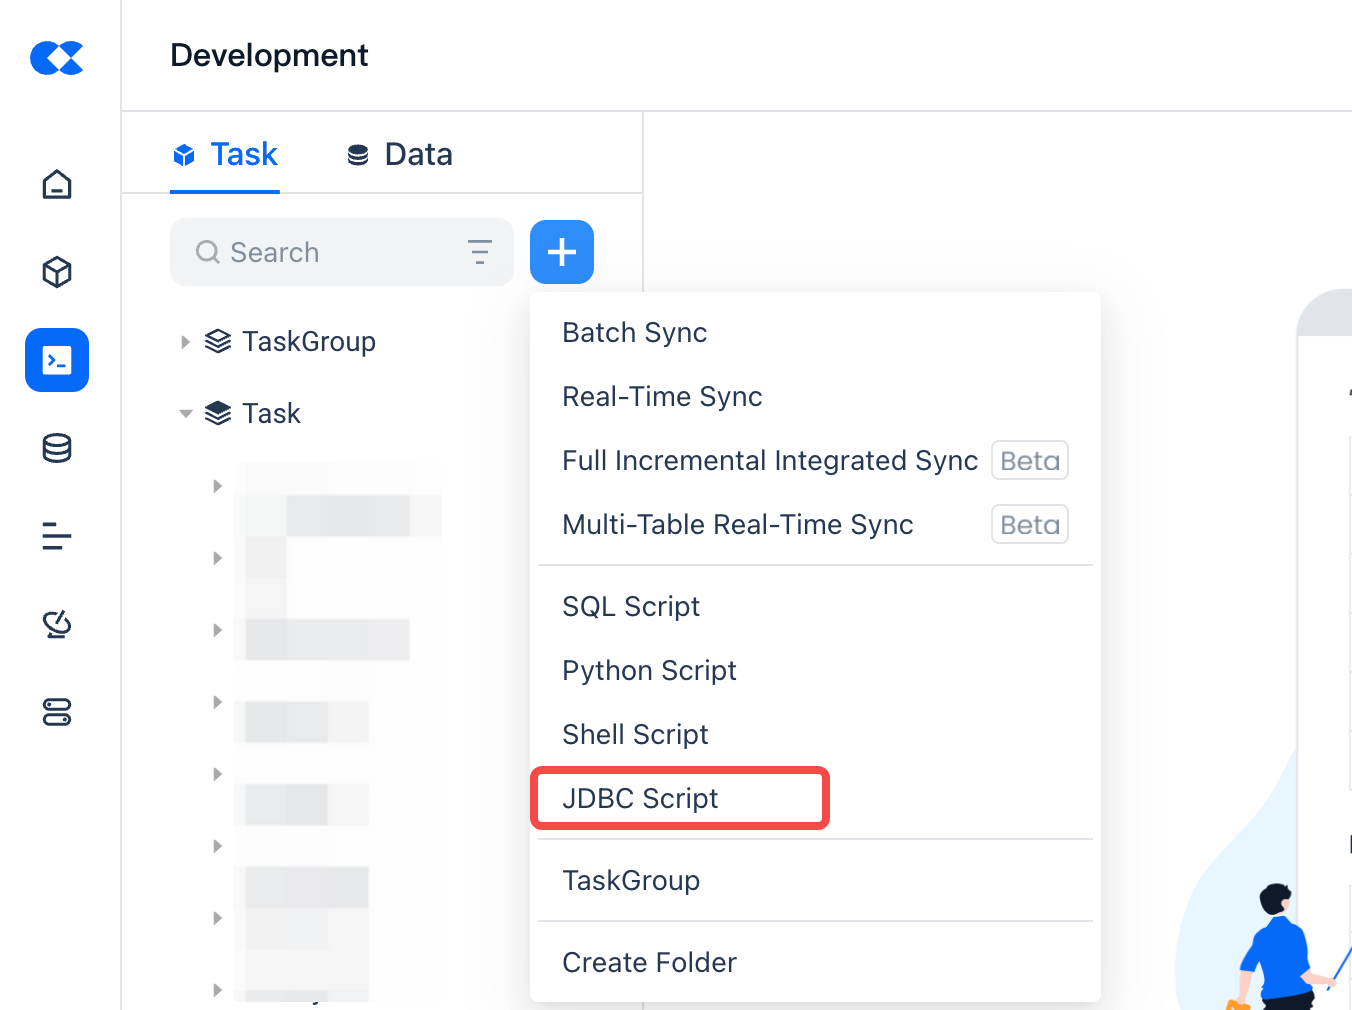The height and width of the screenshot is (1010, 1352).
Task: Open the cube icon in the left sidebar
Action: (x=57, y=272)
